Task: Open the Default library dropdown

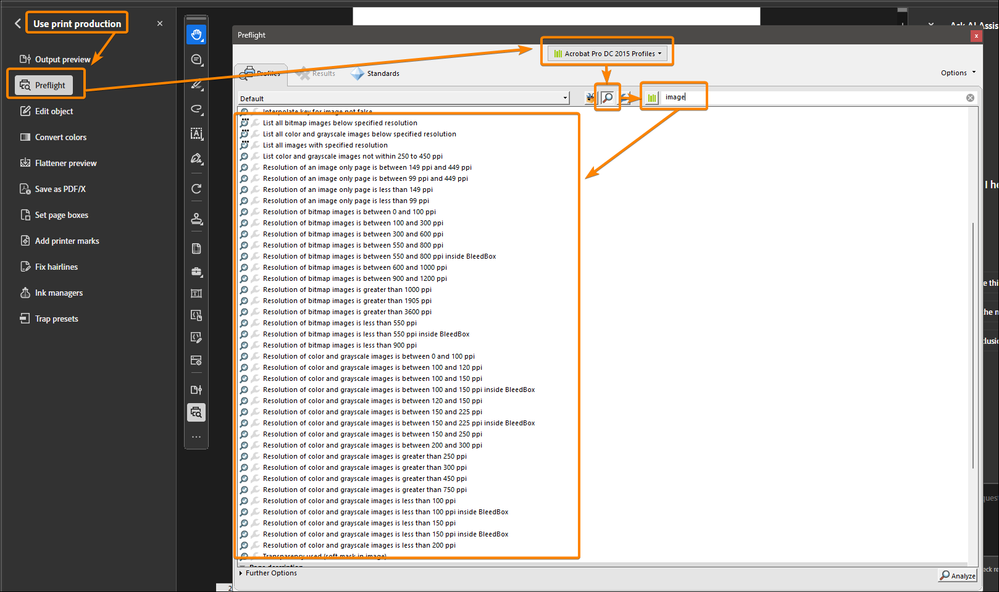Action: (x=403, y=98)
